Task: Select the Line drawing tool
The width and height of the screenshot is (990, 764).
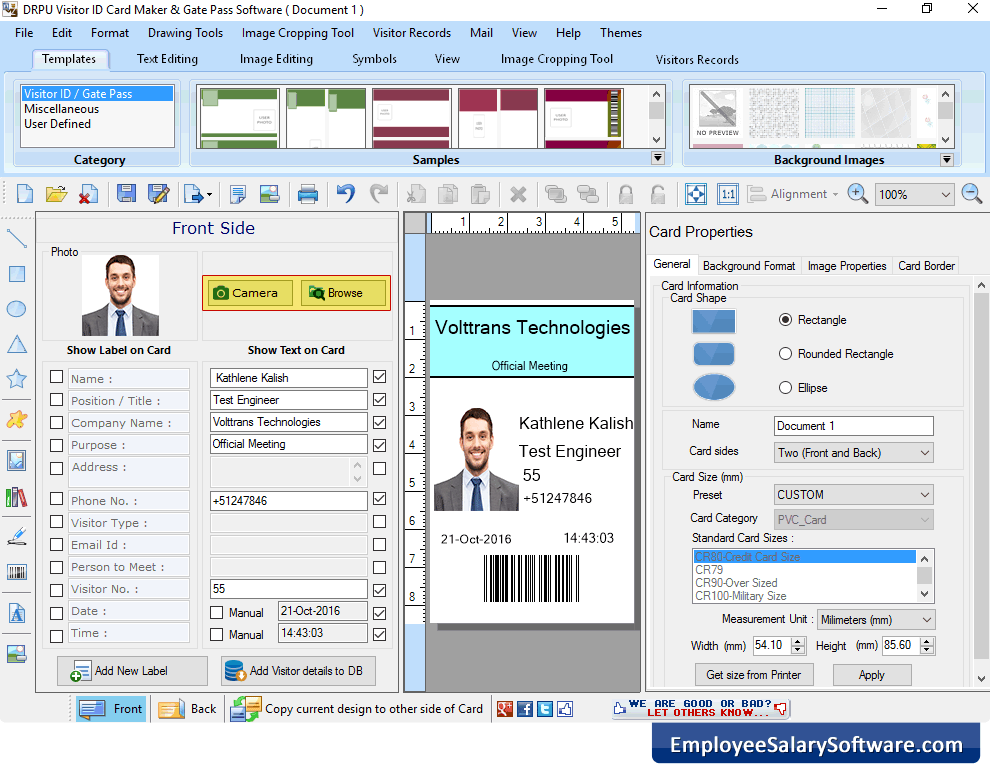Action: tap(16, 238)
